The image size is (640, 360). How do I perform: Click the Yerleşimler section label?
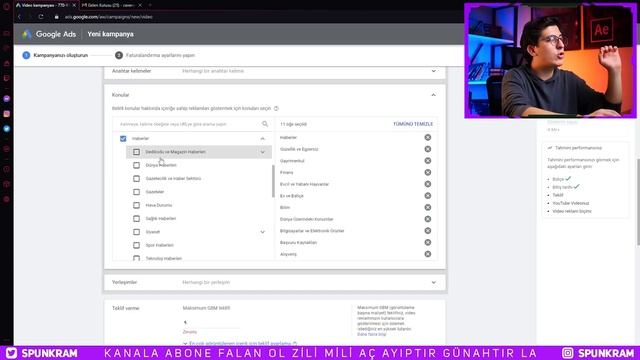[124, 282]
